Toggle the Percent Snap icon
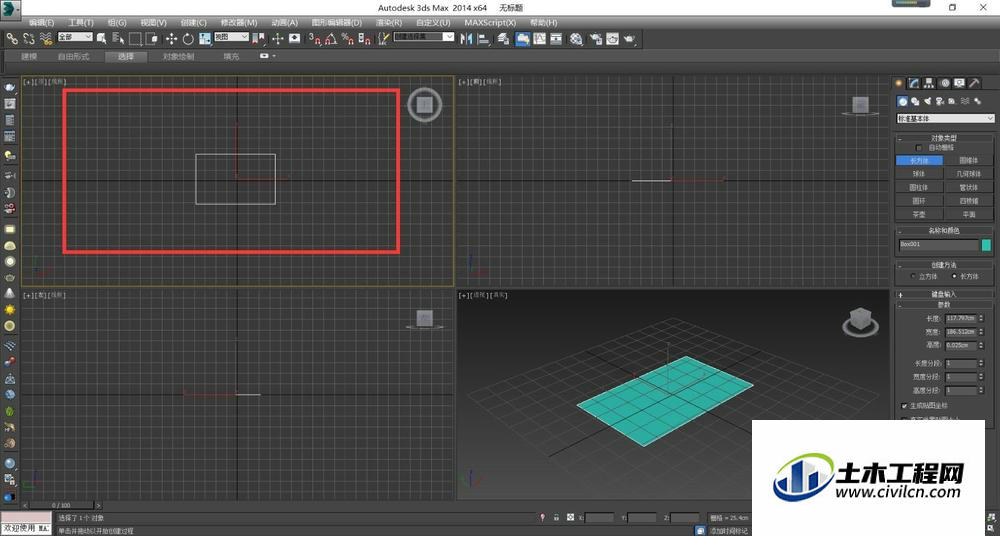Image resolution: width=1000 pixels, height=536 pixels. pyautogui.click(x=348, y=39)
